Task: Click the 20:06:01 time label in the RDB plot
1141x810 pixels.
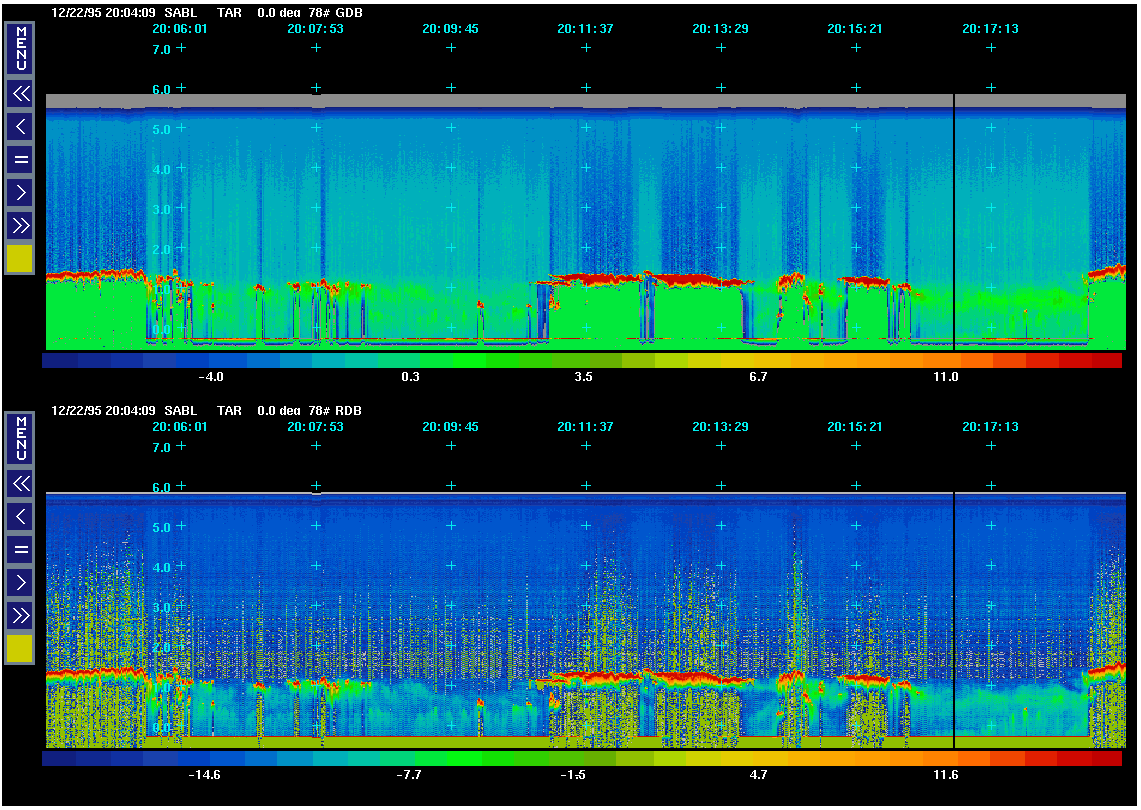Action: pos(180,427)
